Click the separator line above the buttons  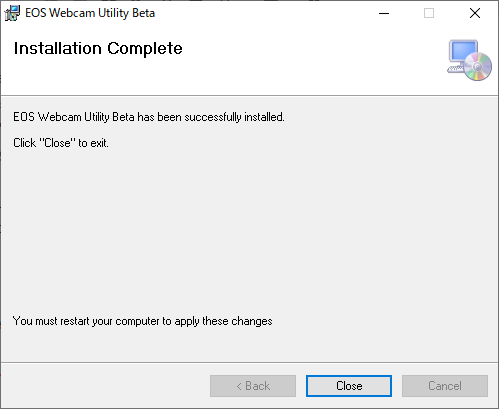(x=249, y=362)
